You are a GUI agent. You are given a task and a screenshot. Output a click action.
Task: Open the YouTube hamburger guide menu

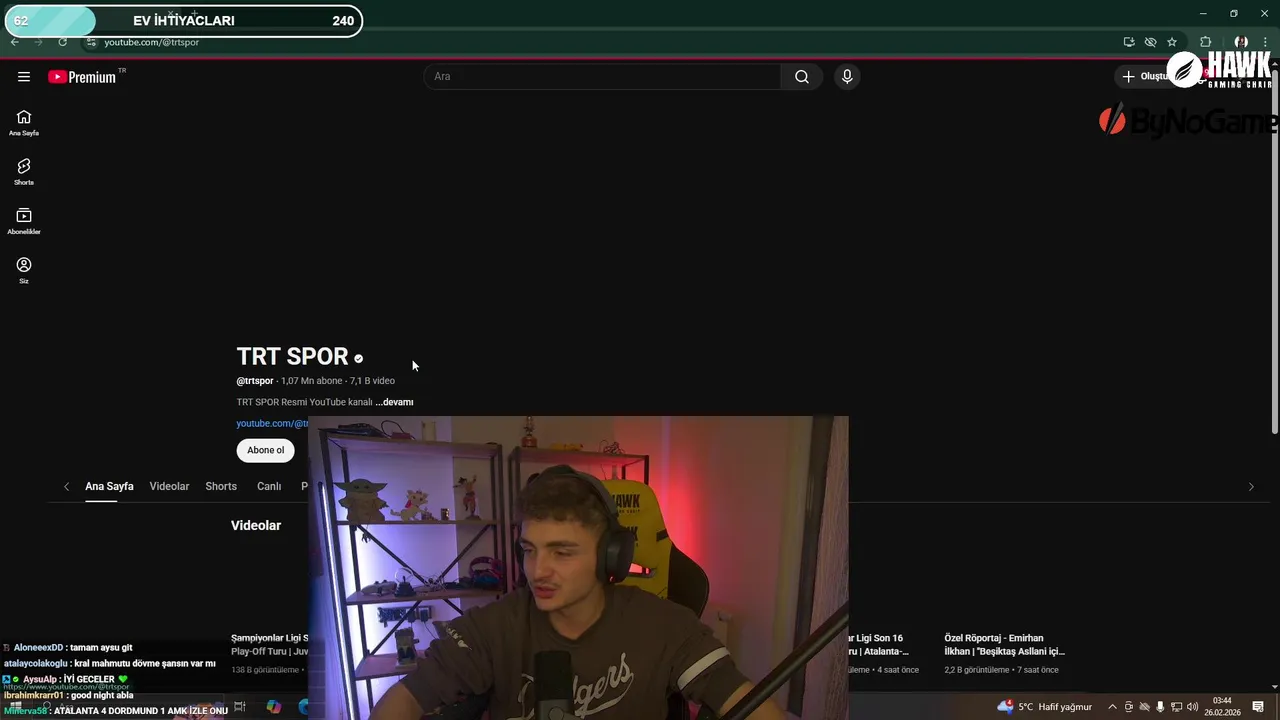tap(24, 77)
